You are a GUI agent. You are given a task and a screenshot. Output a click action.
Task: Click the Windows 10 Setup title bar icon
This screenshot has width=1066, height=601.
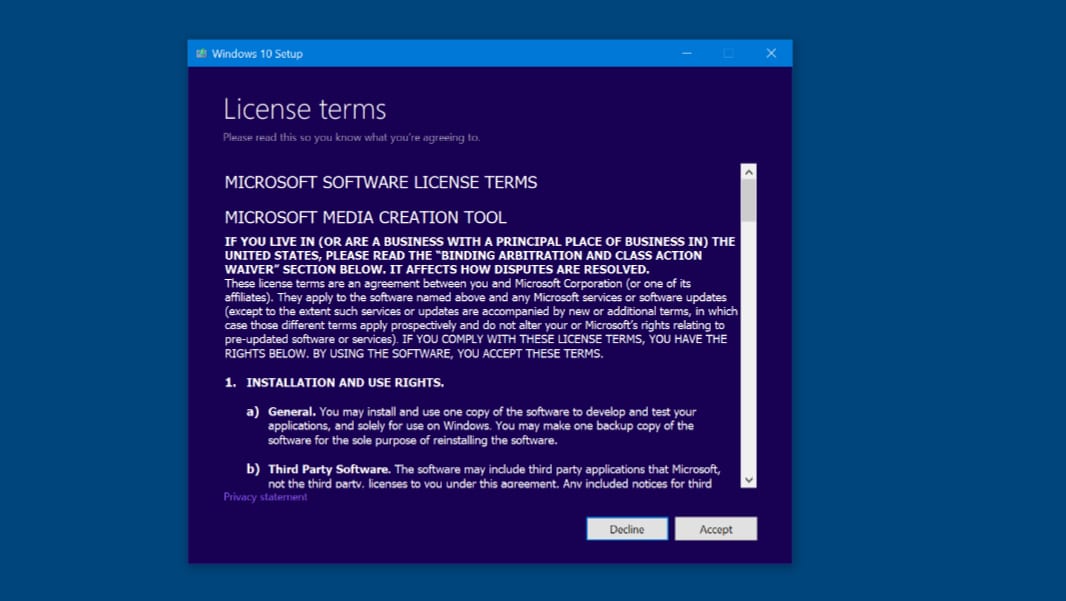(x=202, y=54)
